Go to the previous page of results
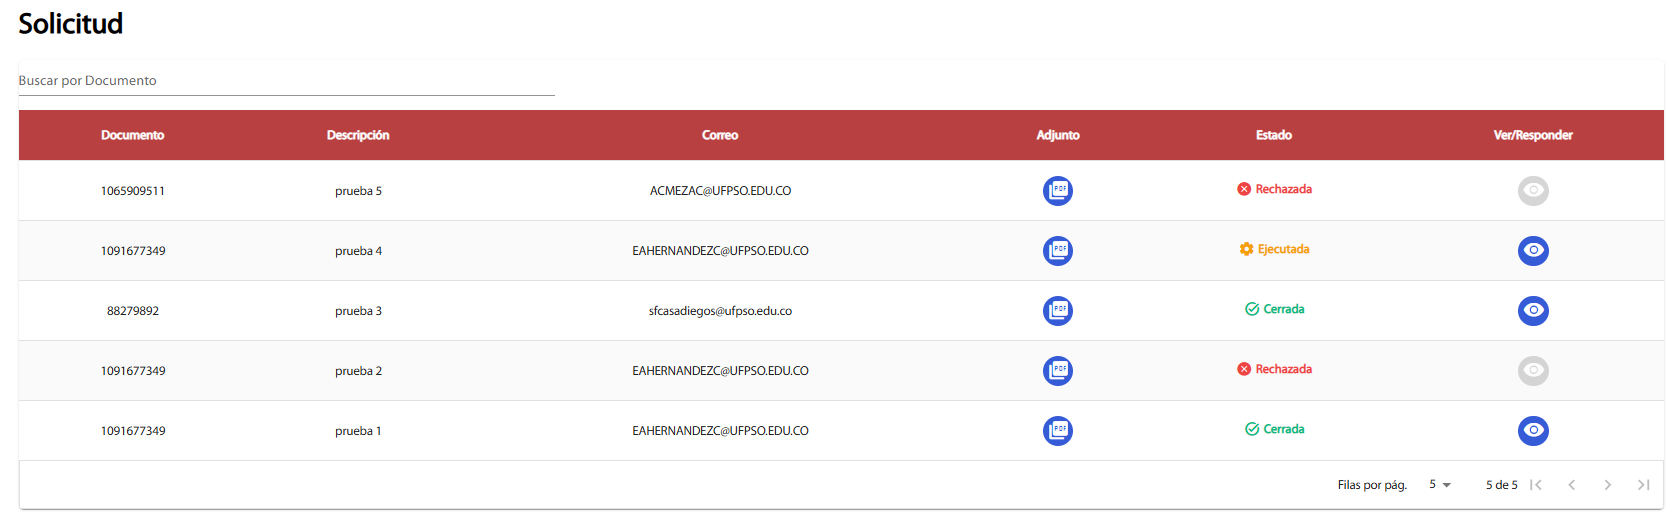The width and height of the screenshot is (1671, 519). (1571, 485)
